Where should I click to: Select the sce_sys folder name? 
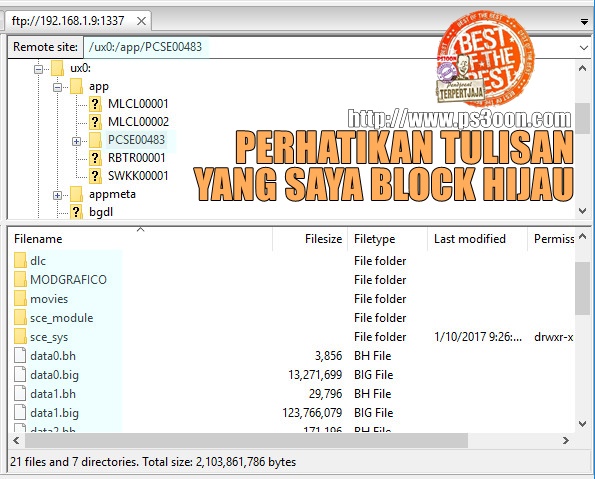[x=49, y=337]
